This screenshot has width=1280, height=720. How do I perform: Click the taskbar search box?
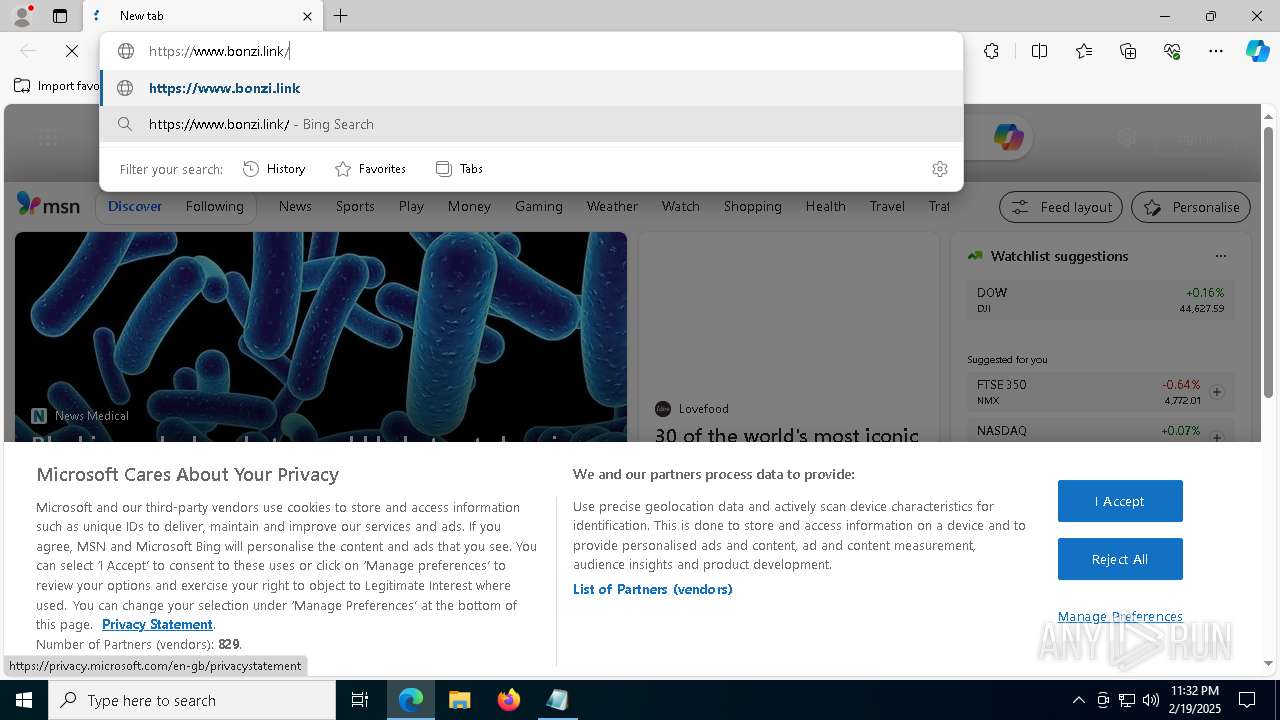[x=192, y=700]
